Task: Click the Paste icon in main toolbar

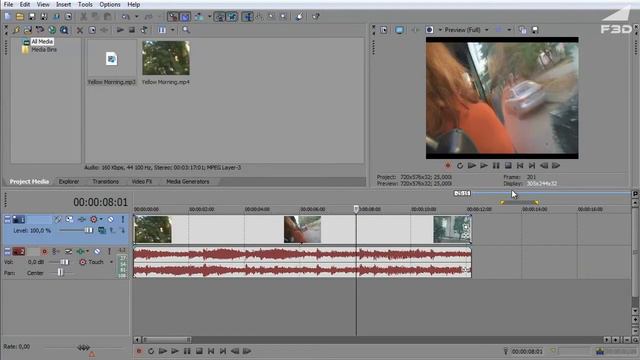Action: 107,17
